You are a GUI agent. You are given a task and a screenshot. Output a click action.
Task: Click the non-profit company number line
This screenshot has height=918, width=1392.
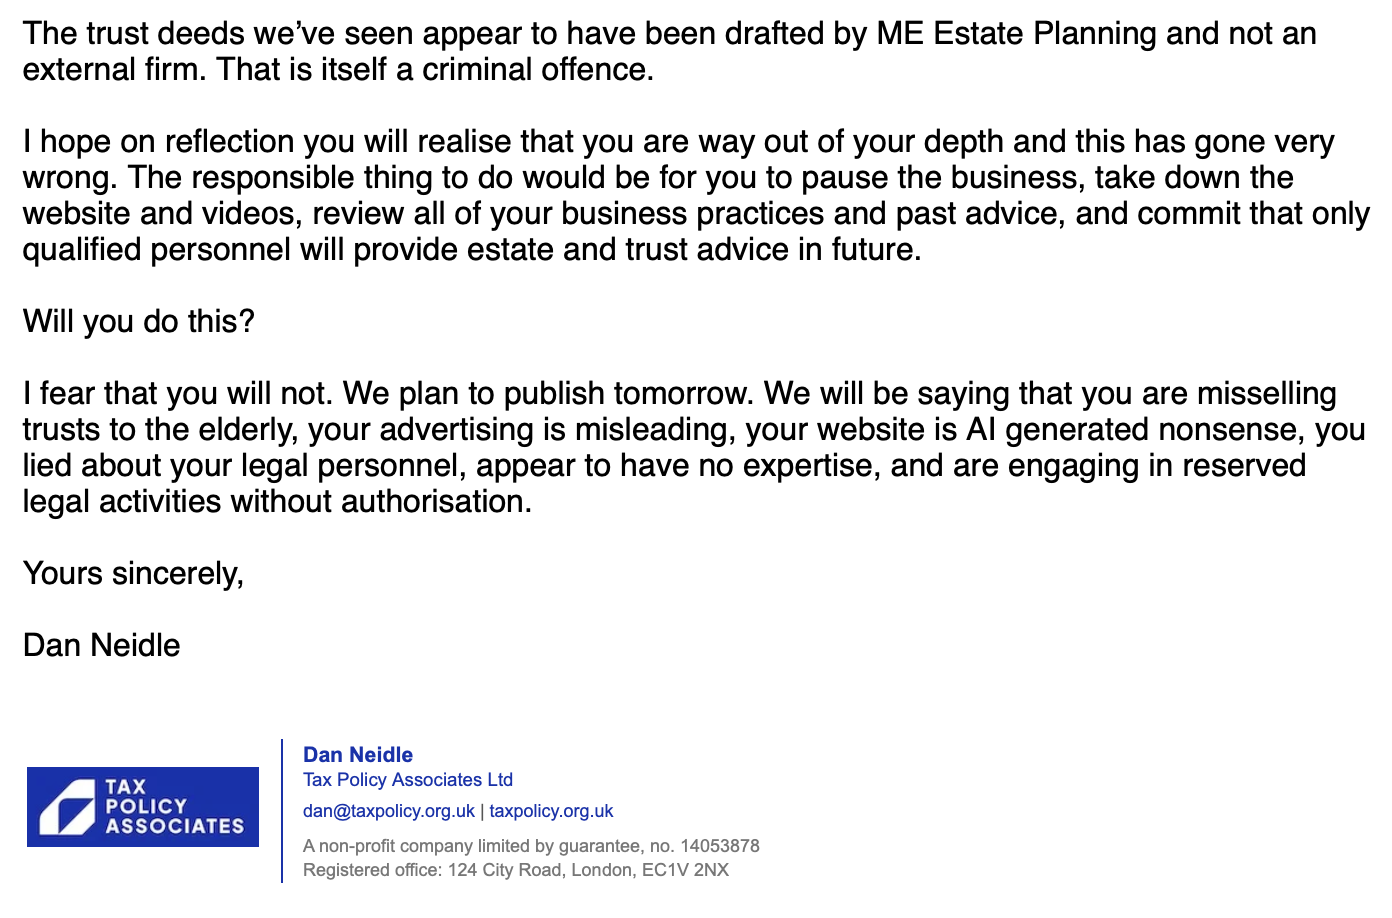tap(530, 846)
